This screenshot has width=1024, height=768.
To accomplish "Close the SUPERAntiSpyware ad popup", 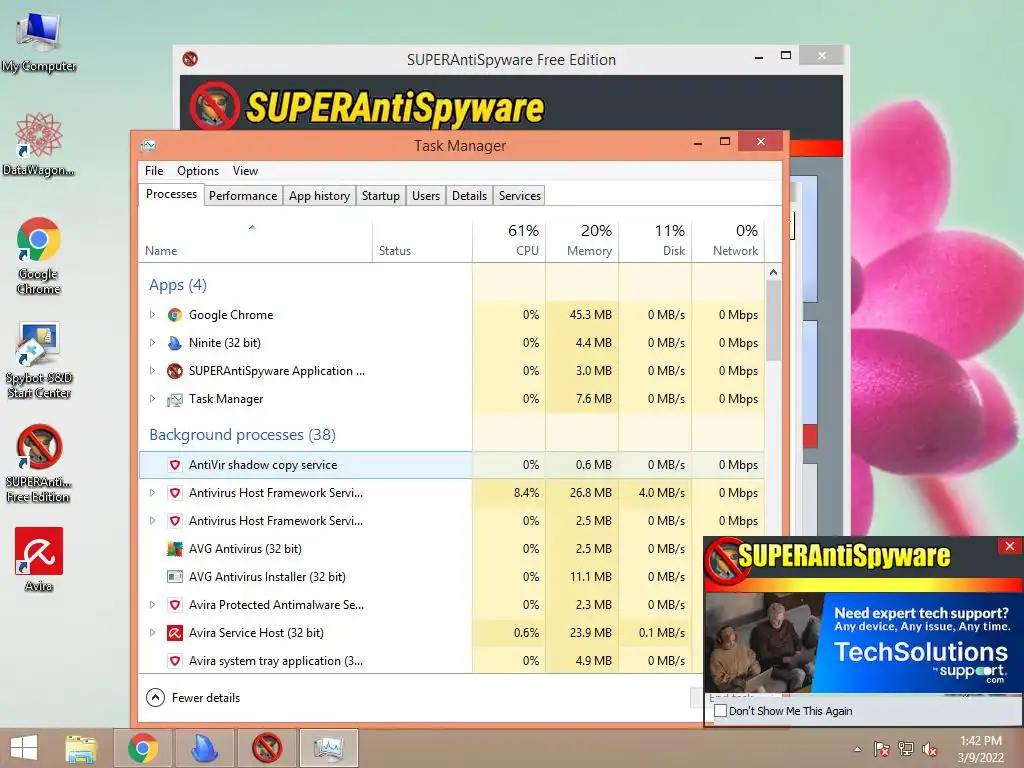I will pos(1010,546).
